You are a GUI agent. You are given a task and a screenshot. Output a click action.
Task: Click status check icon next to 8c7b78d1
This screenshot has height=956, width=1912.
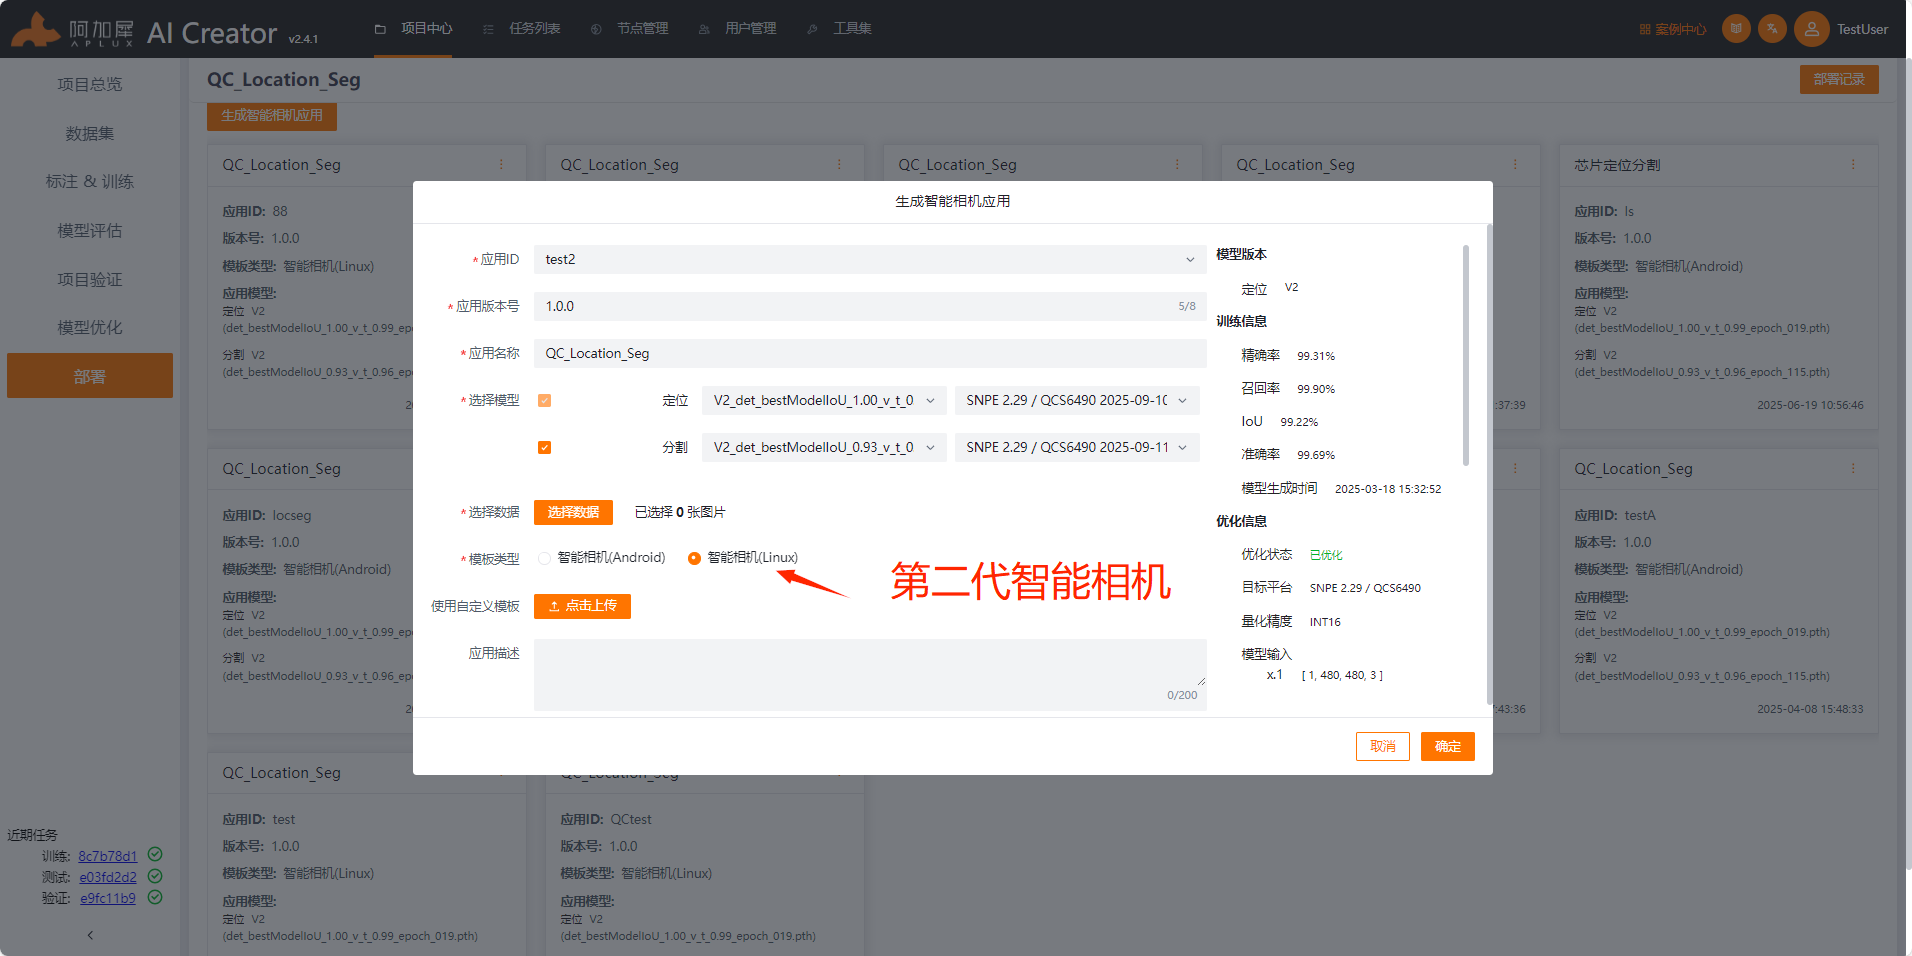click(155, 855)
